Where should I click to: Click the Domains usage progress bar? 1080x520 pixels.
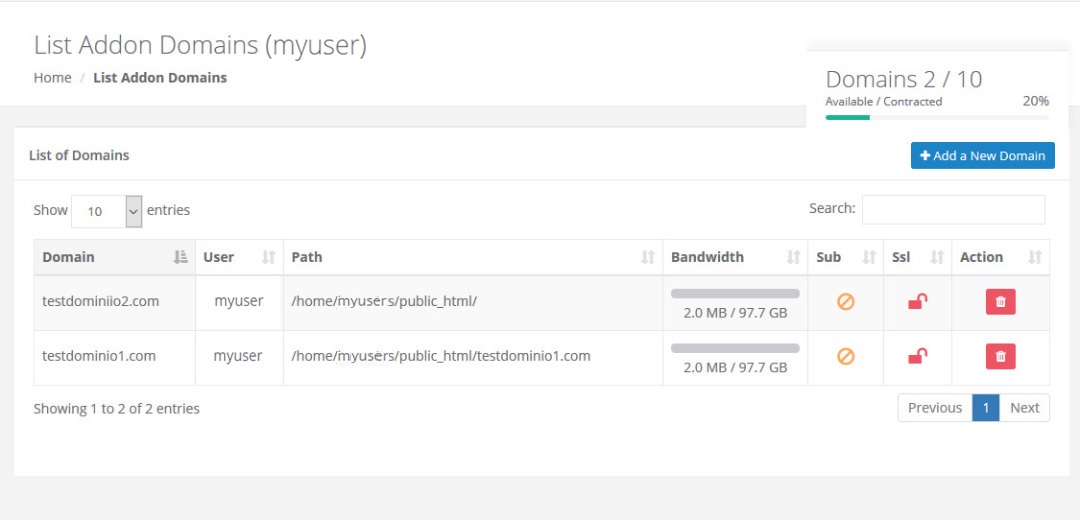click(937, 118)
